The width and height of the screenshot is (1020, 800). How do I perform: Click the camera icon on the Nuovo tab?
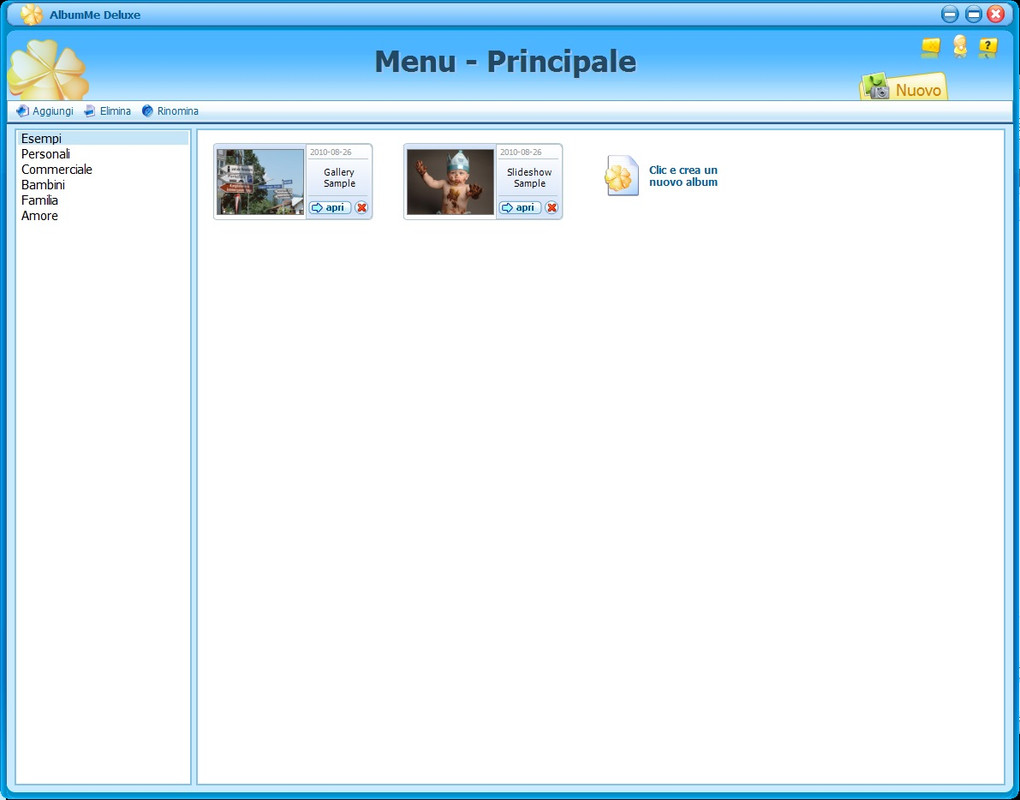[876, 87]
